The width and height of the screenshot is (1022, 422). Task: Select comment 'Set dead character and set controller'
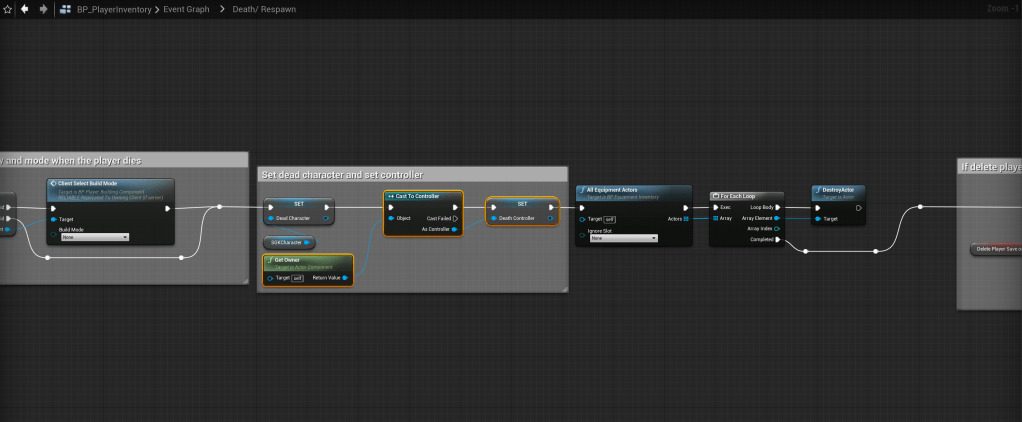(413, 175)
